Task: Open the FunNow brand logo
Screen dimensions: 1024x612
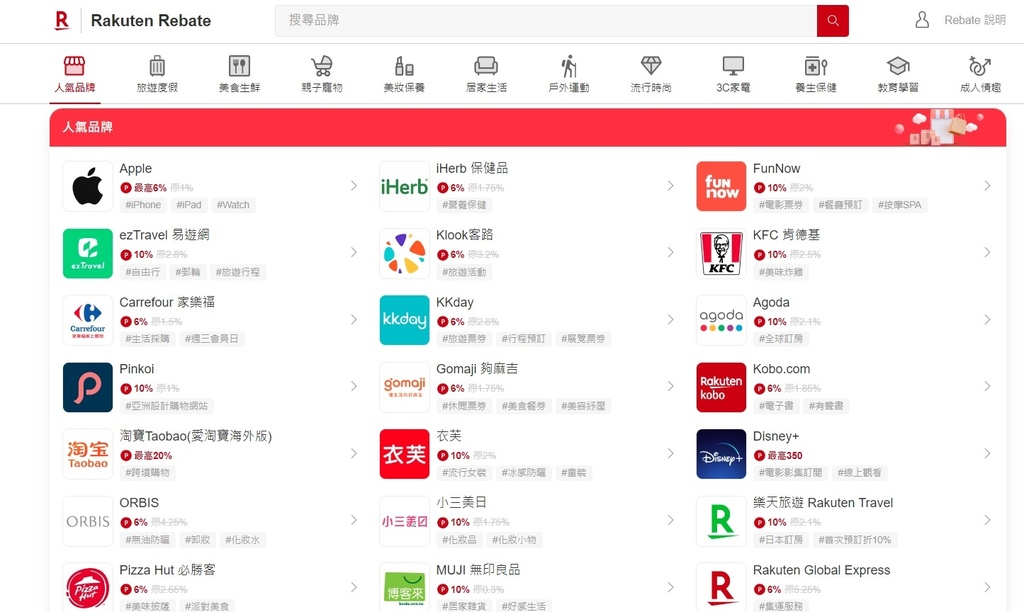Action: 721,186
